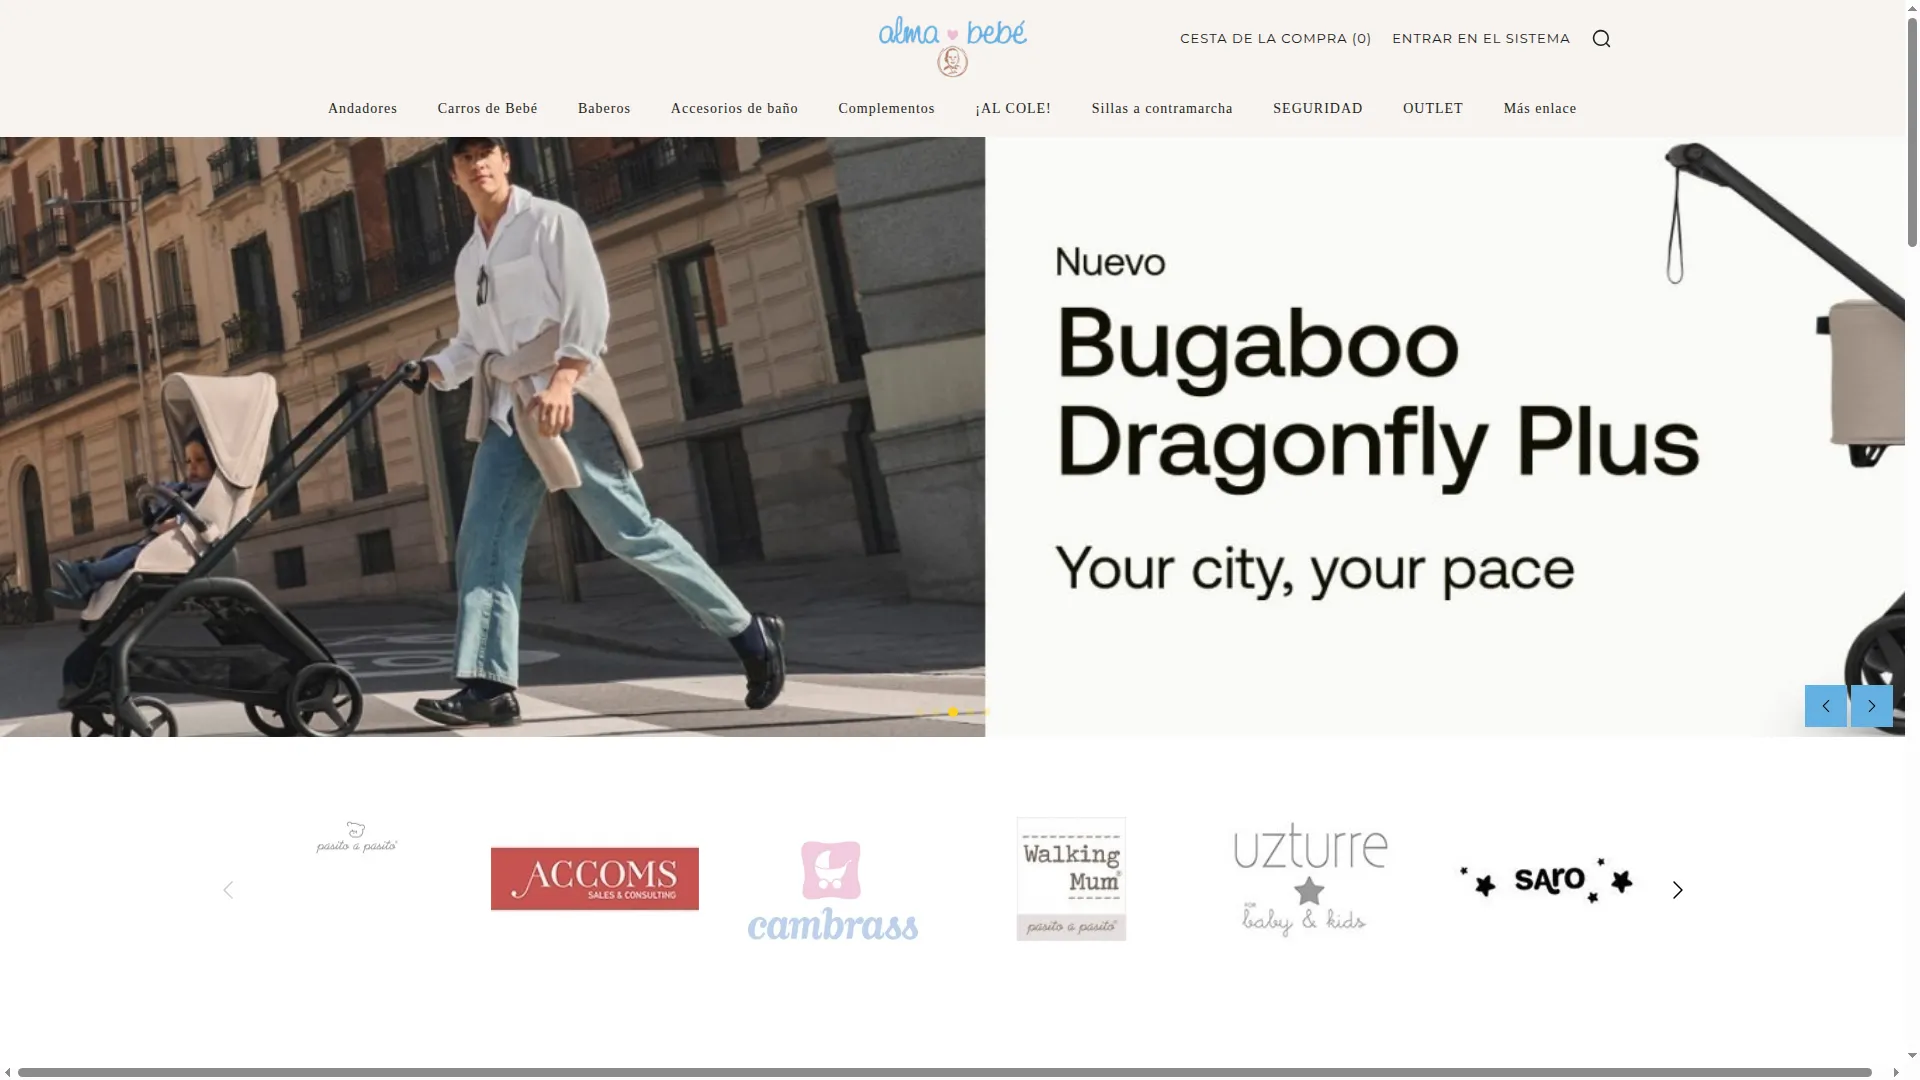1920x1080 pixels.
Task: Show next brand logos in carousel
Action: click(x=1678, y=890)
